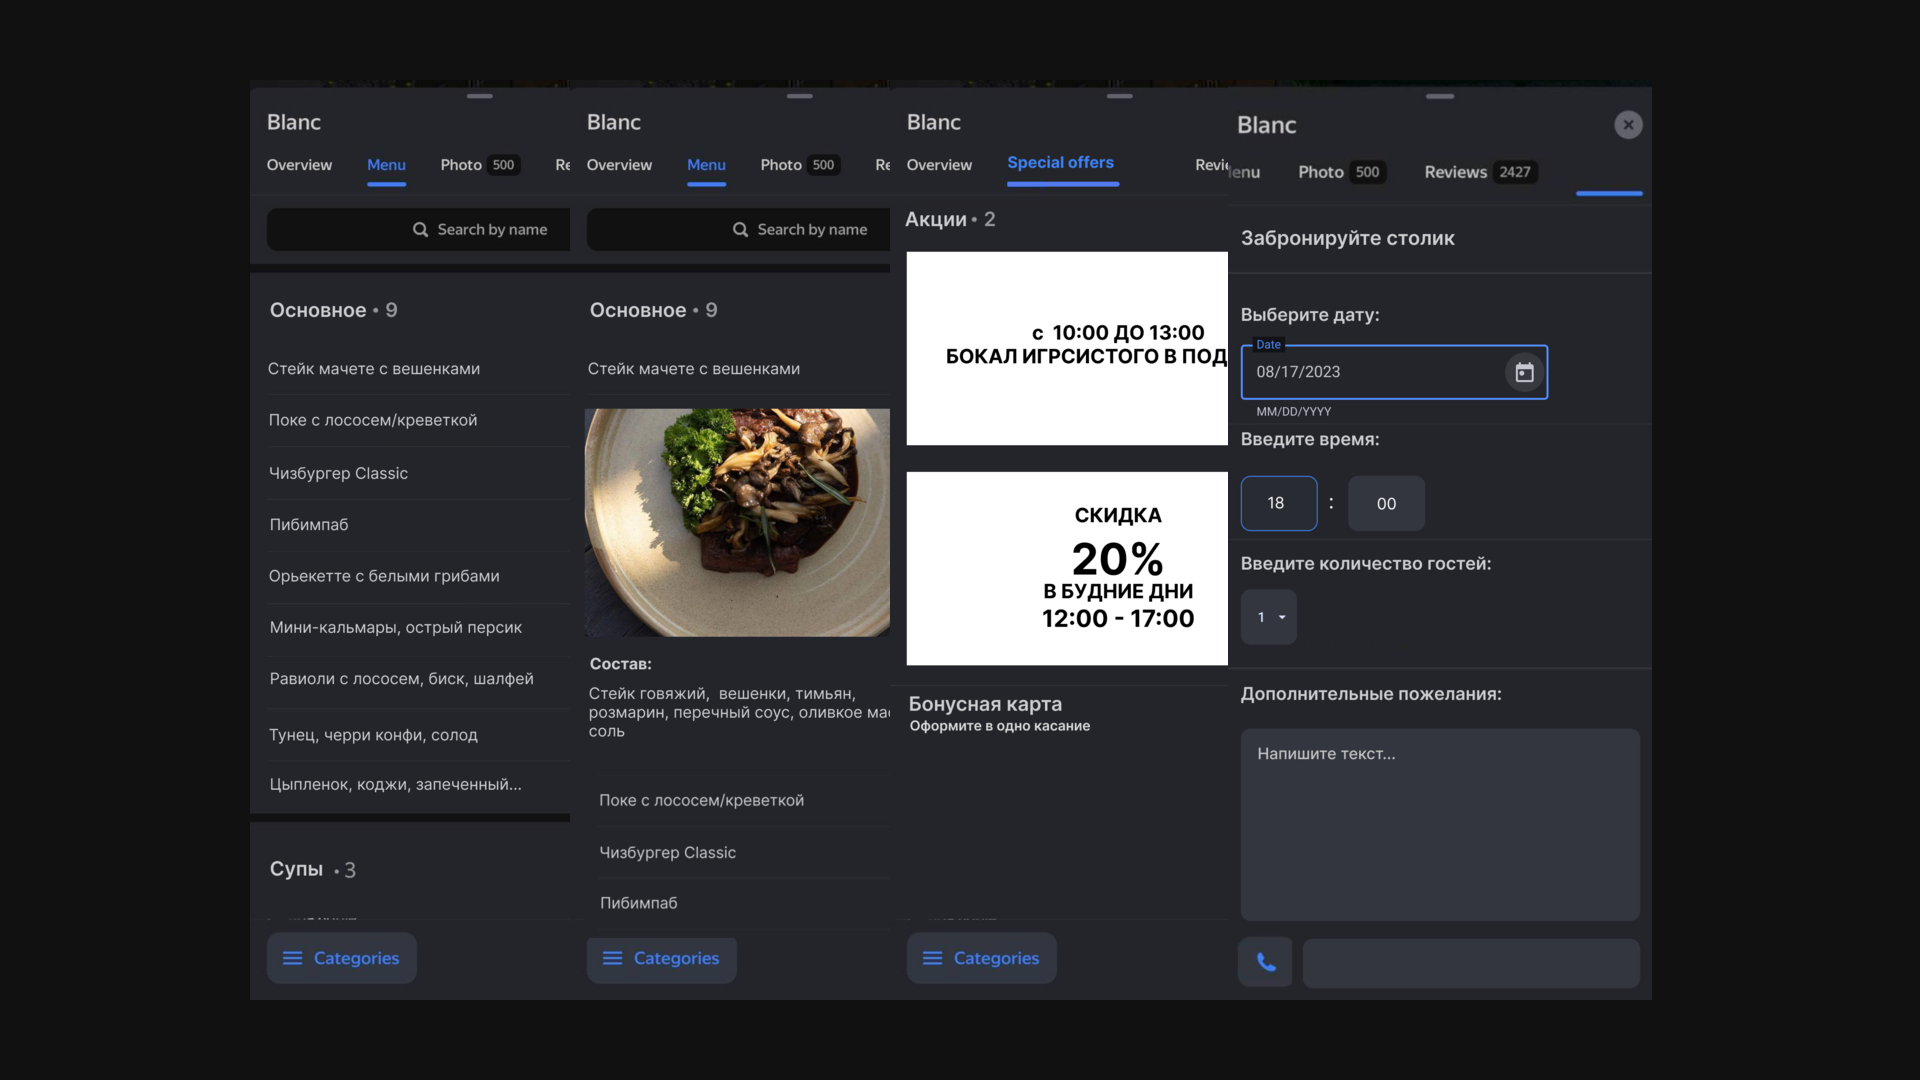Click search magnifier icon in second panel
The image size is (1920, 1080).
740,230
